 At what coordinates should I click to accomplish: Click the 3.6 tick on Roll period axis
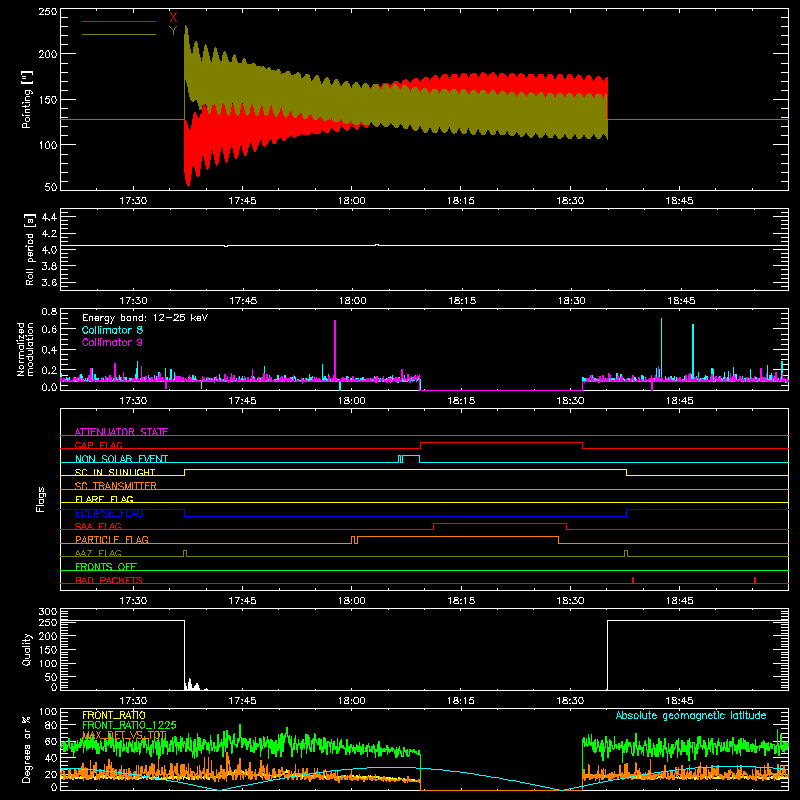pyautogui.click(x=49, y=282)
